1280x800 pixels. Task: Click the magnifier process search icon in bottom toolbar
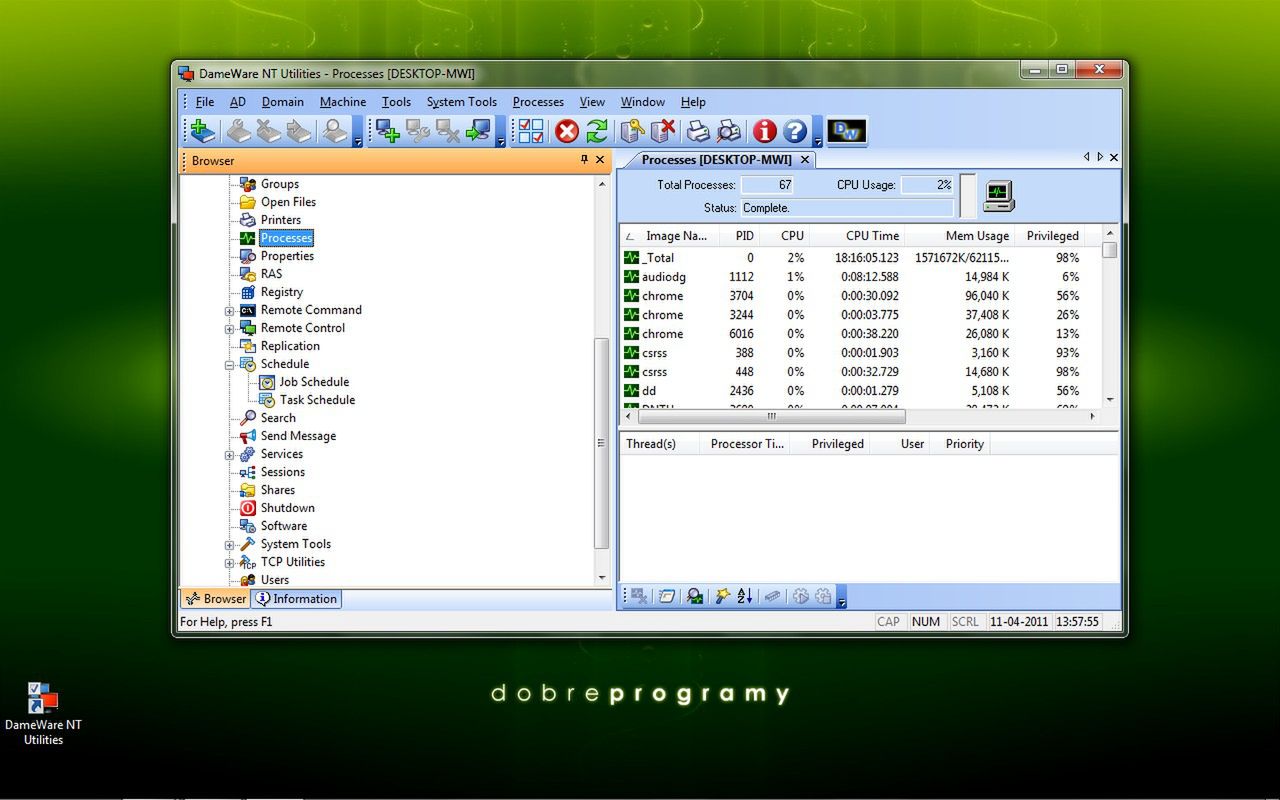click(x=694, y=596)
